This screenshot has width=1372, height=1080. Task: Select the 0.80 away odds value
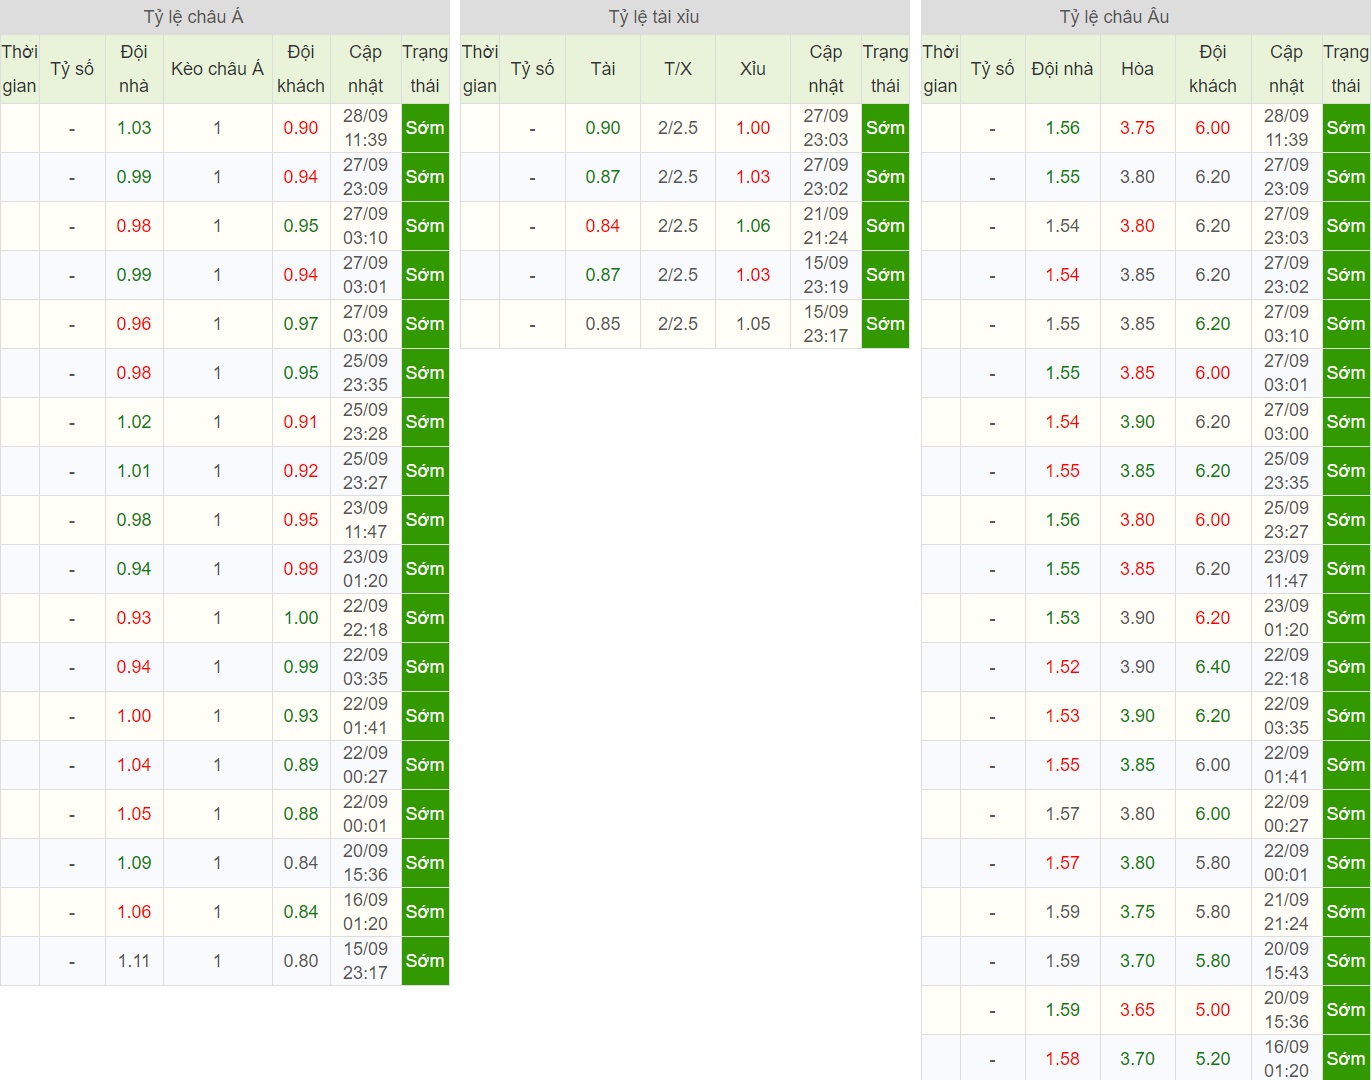pos(301,961)
